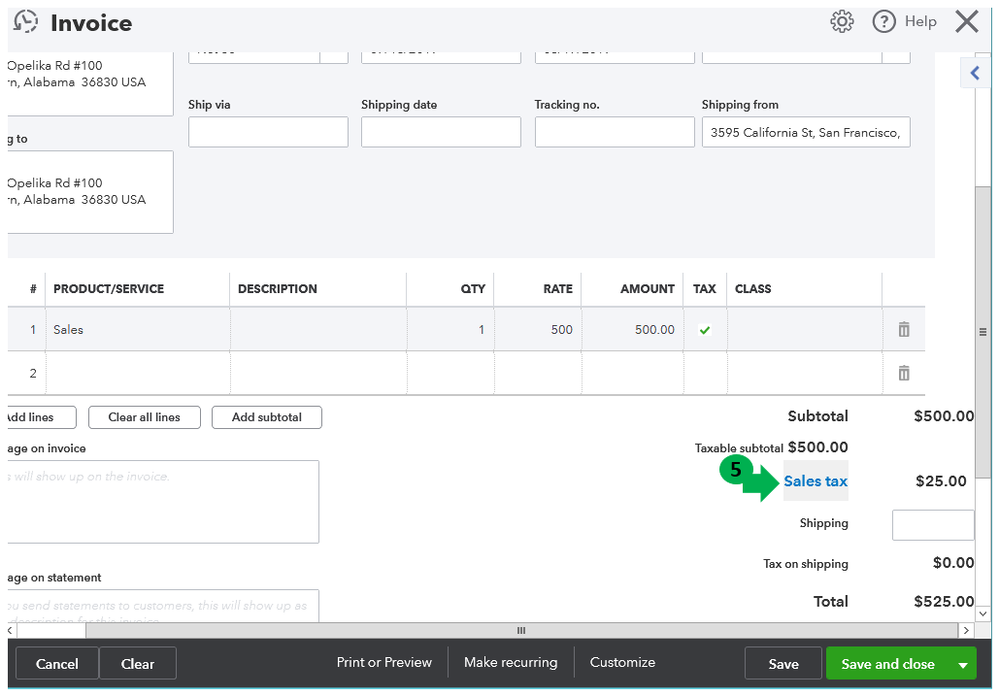This screenshot has width=999, height=693.
Task: Expand the side panel with the blue chevron
Action: tap(974, 73)
